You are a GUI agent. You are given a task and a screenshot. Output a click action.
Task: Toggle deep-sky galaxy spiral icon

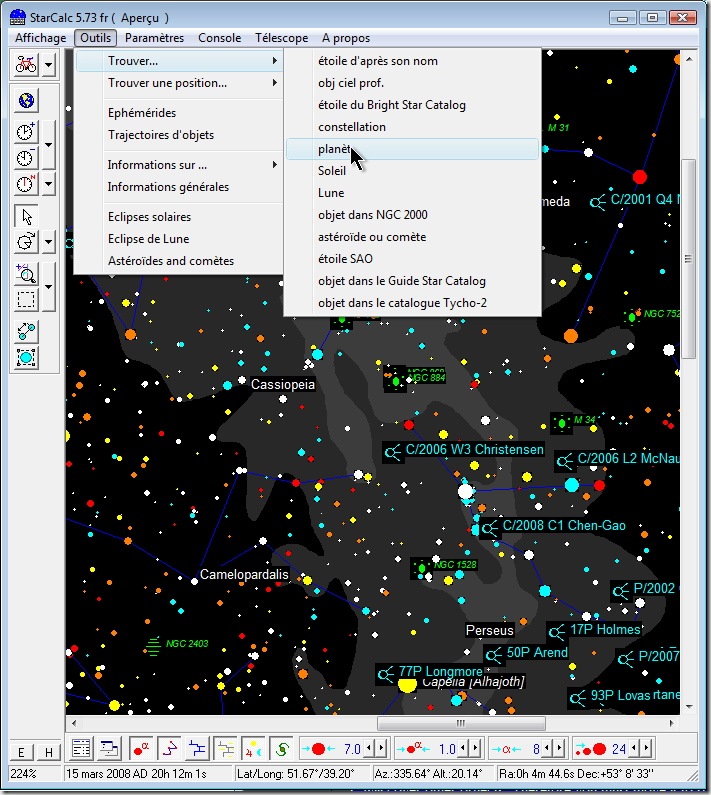(281, 748)
